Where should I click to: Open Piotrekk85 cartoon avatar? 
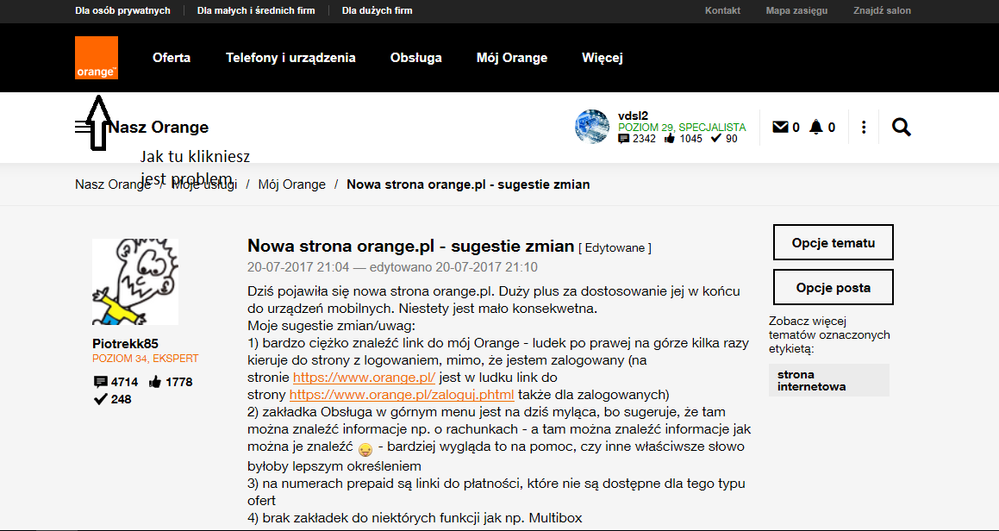point(134,282)
